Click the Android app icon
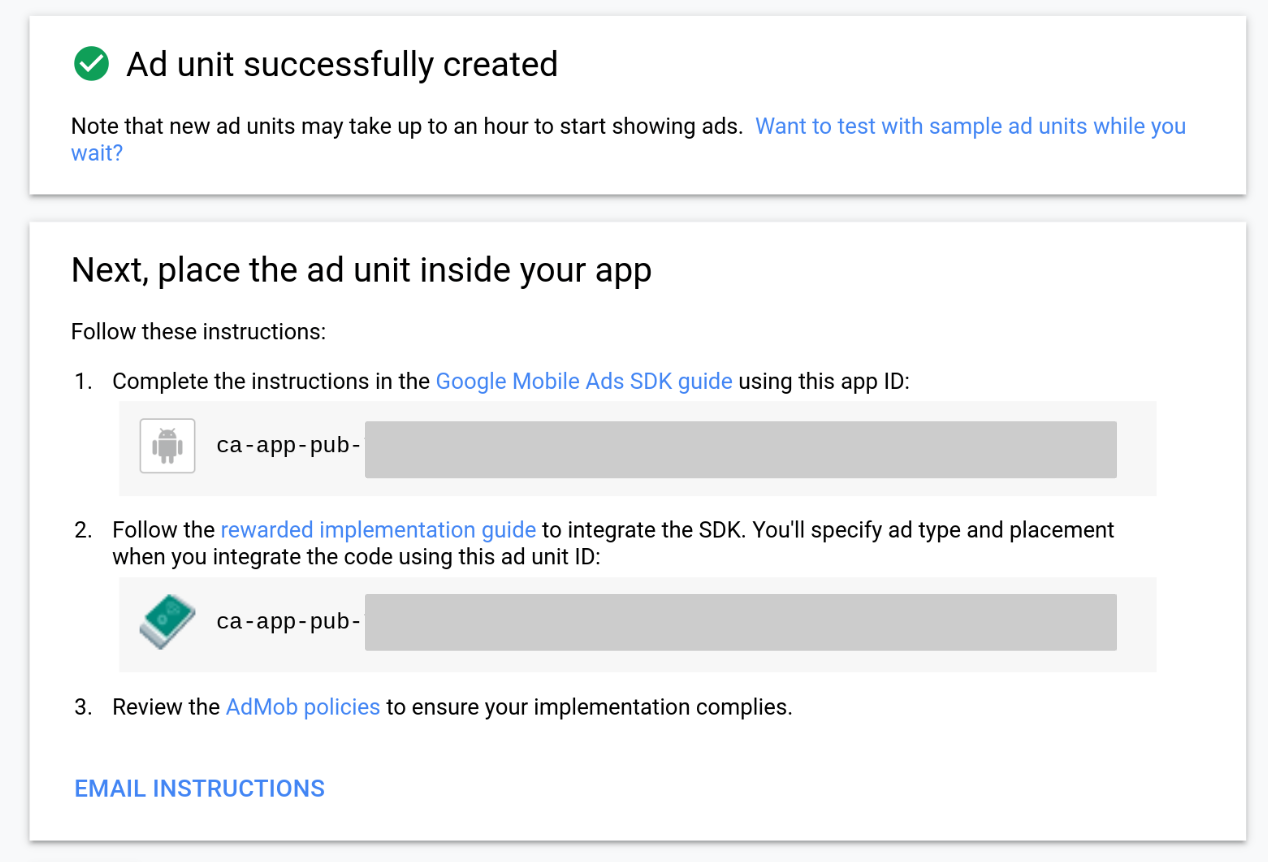 point(167,446)
